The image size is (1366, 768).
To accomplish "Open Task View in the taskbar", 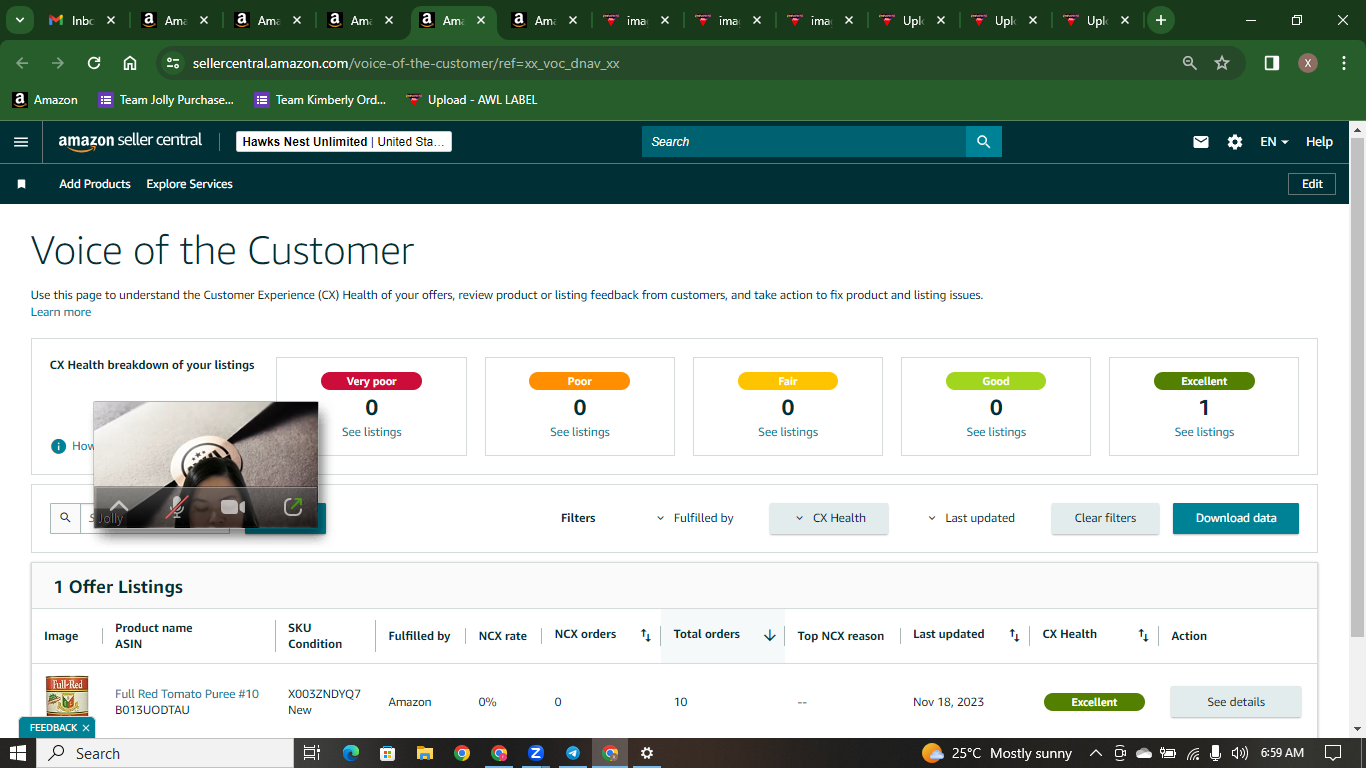I will click(311, 753).
